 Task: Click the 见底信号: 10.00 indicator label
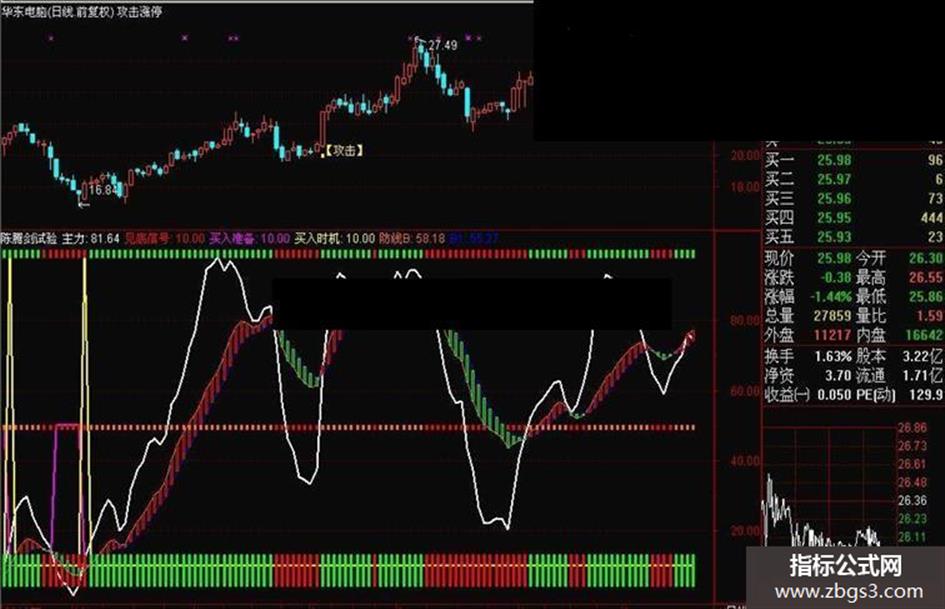coord(165,239)
